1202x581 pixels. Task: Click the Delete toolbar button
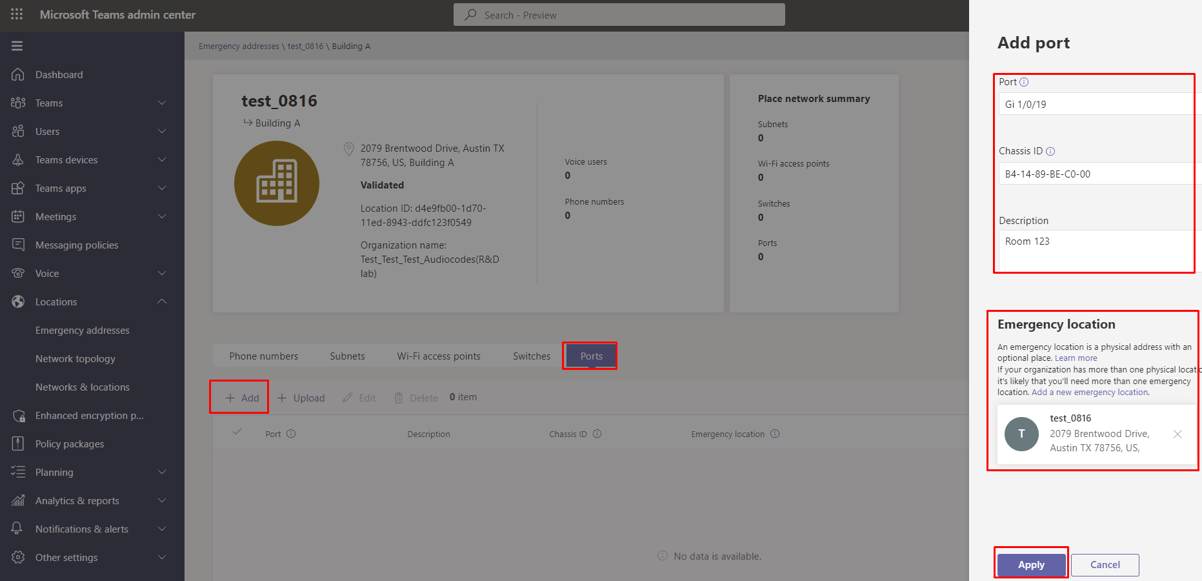coord(415,398)
